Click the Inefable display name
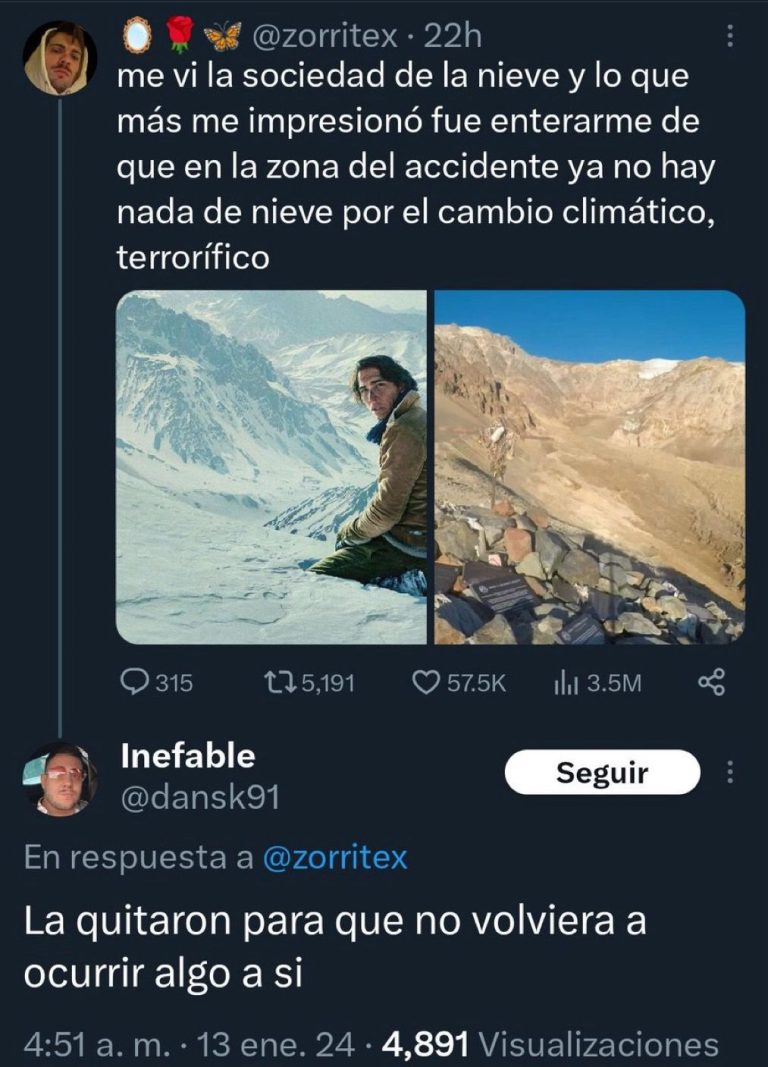This screenshot has width=768, height=1067. (187, 756)
